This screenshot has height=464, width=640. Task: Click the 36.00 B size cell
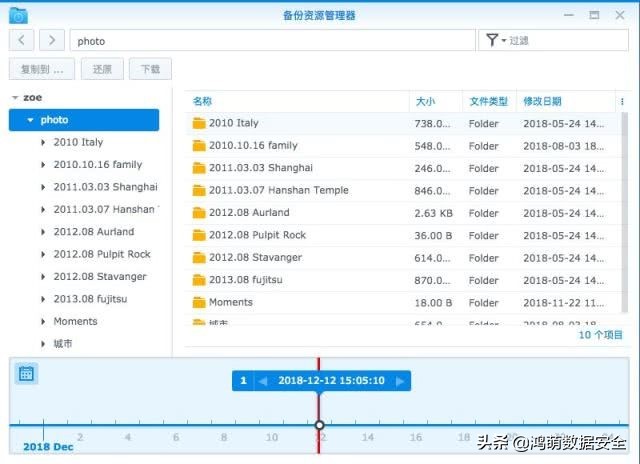coord(433,235)
